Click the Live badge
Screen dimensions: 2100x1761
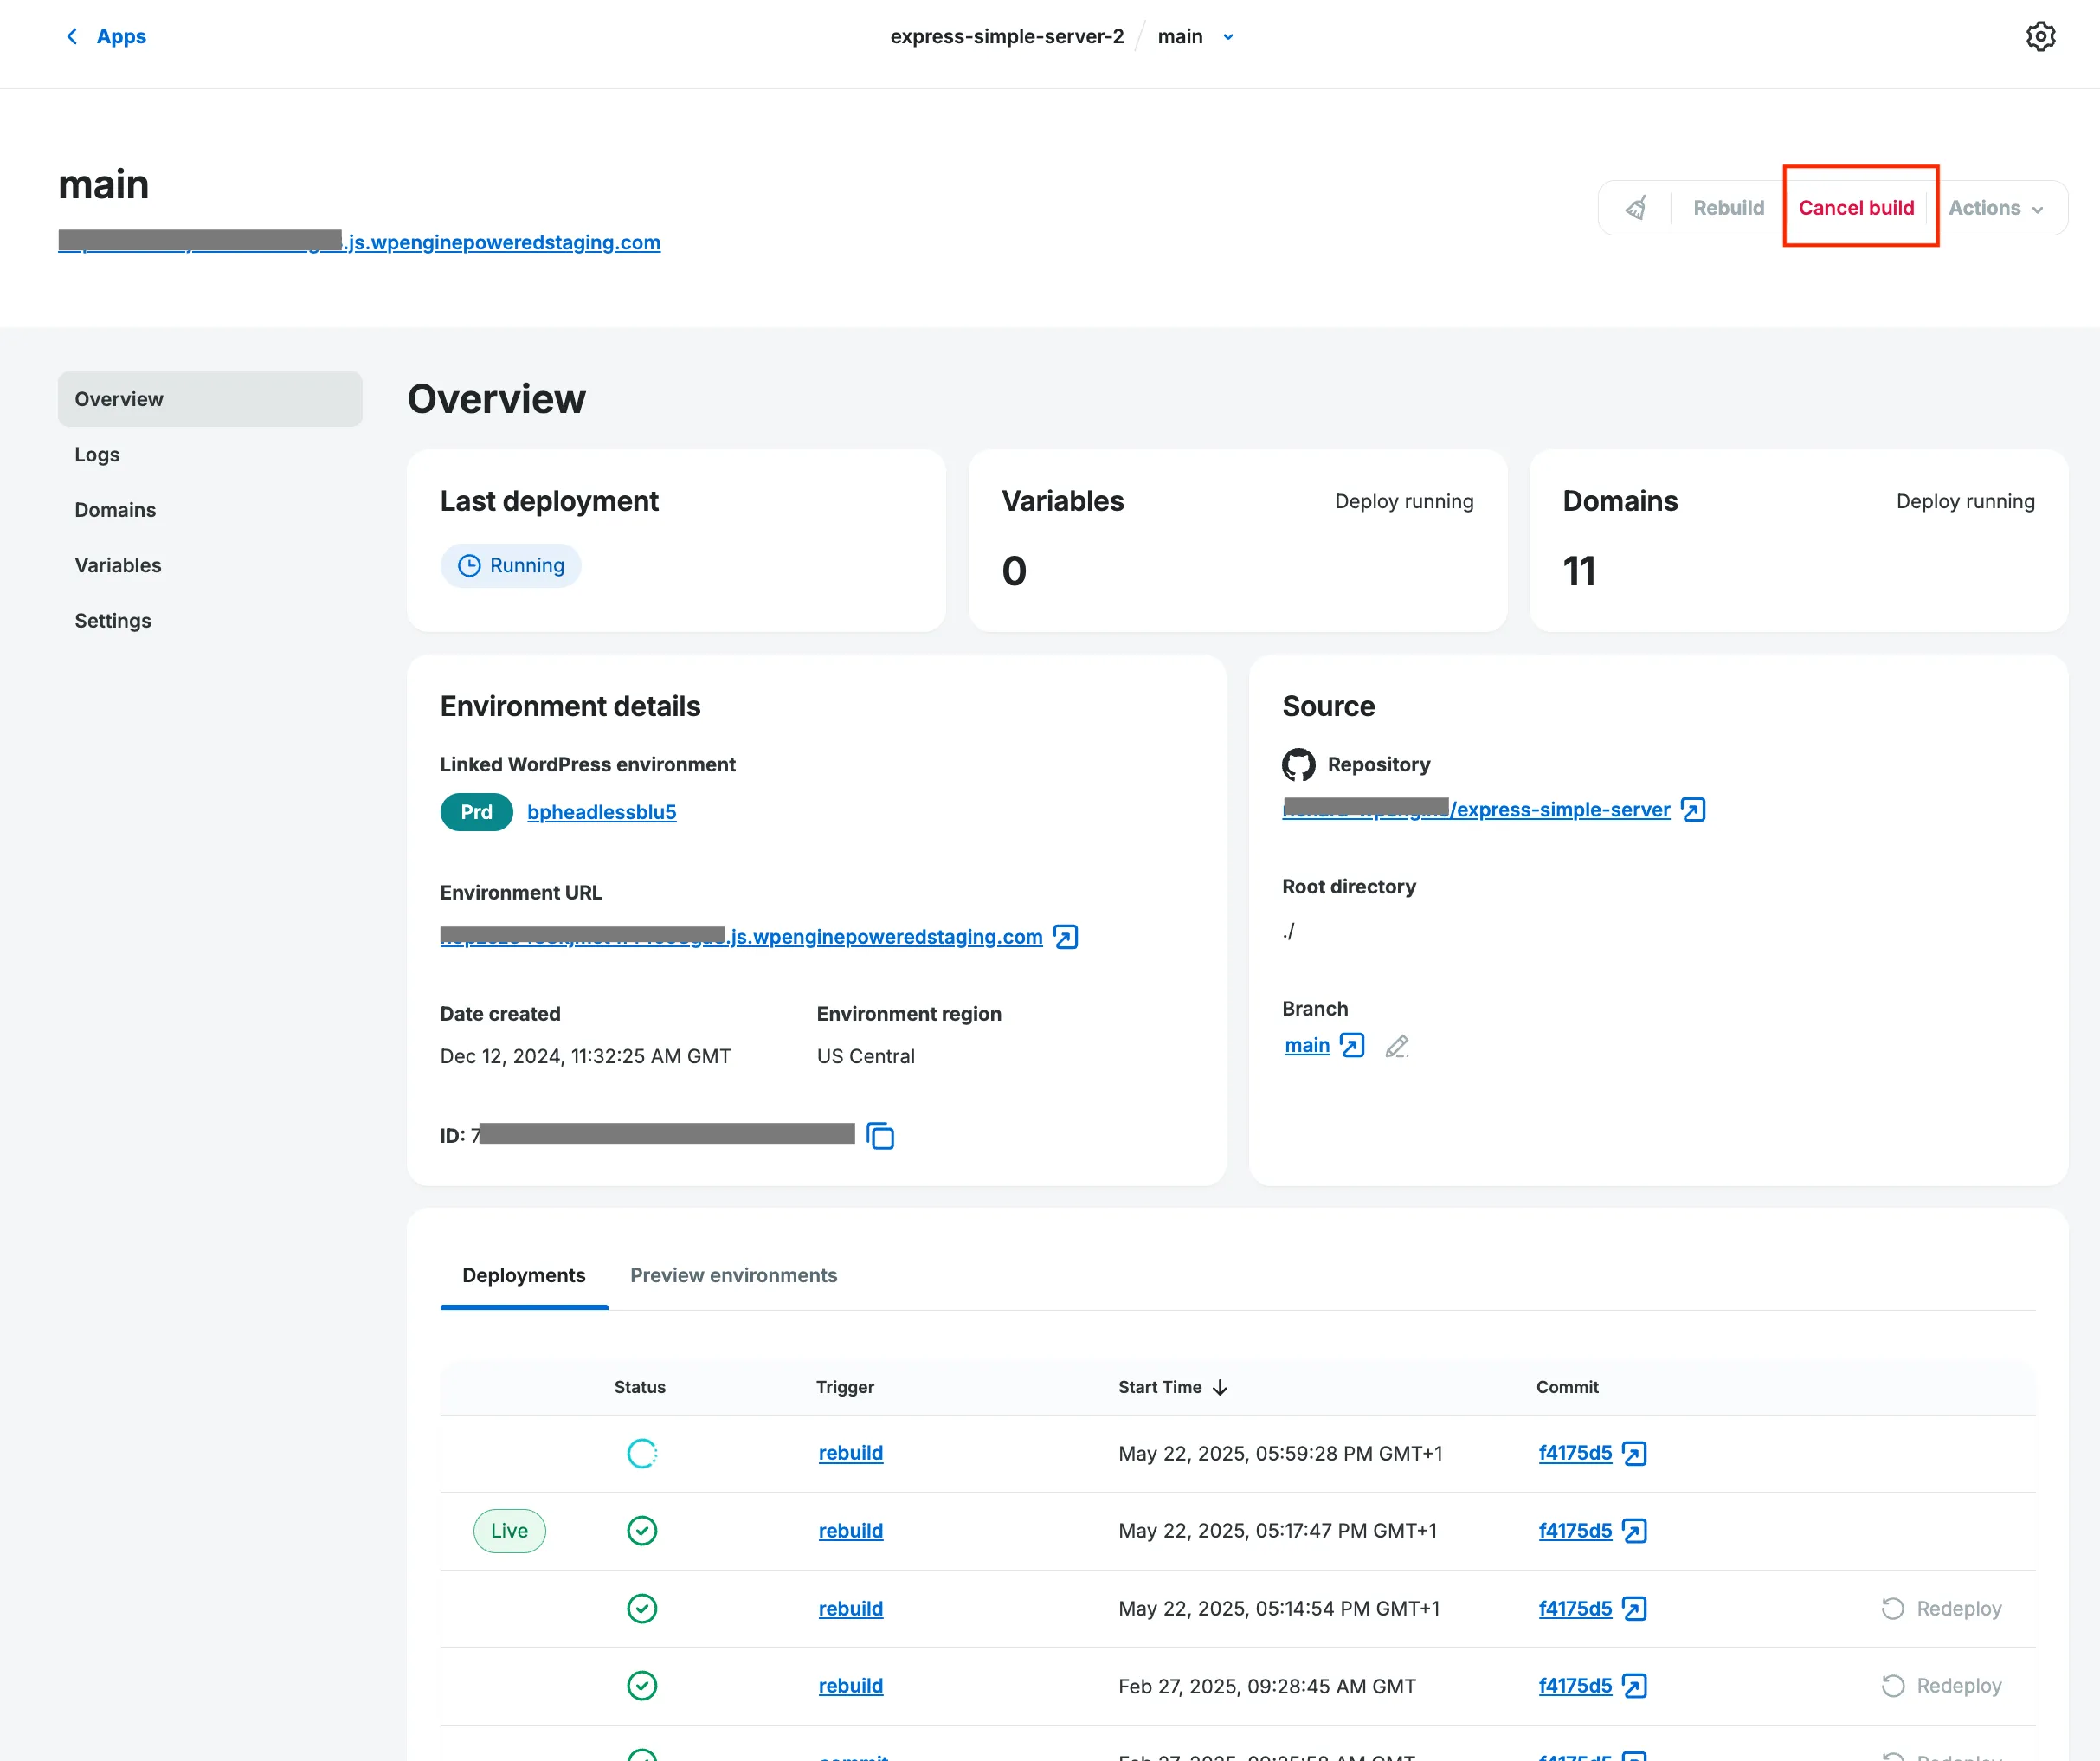pos(509,1531)
